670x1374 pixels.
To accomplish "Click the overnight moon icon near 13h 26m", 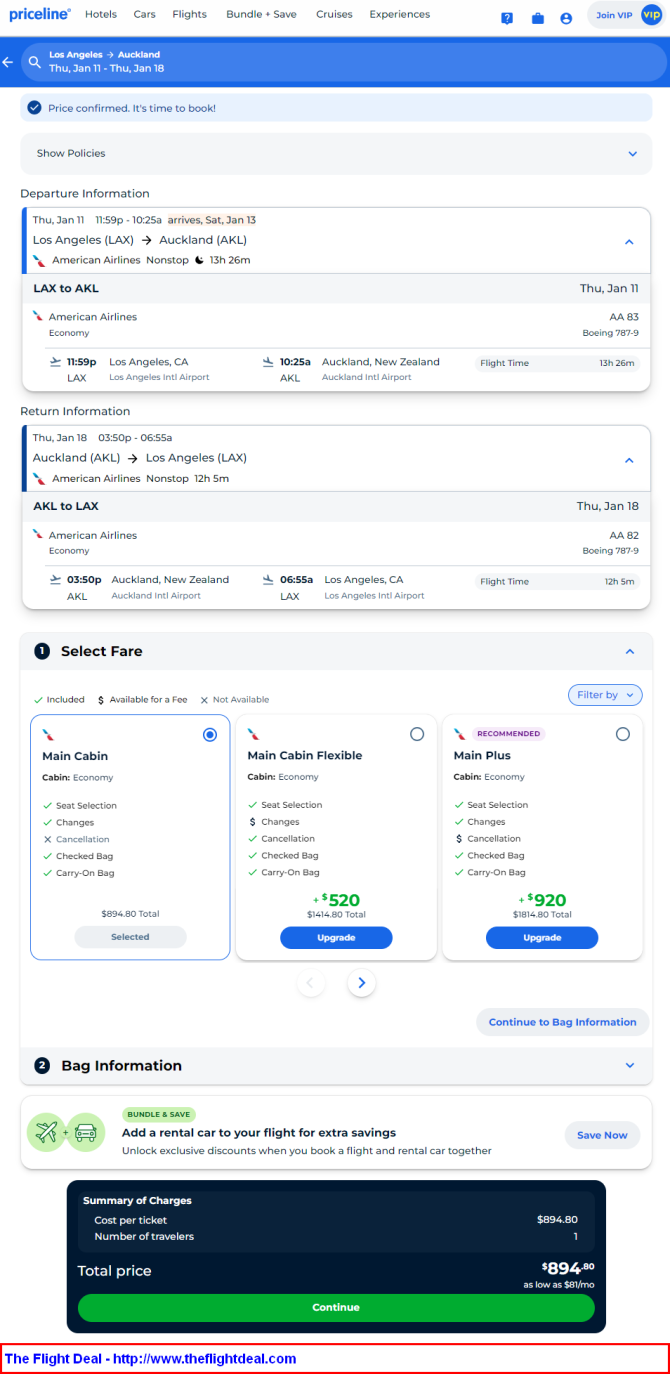I will [x=199, y=260].
